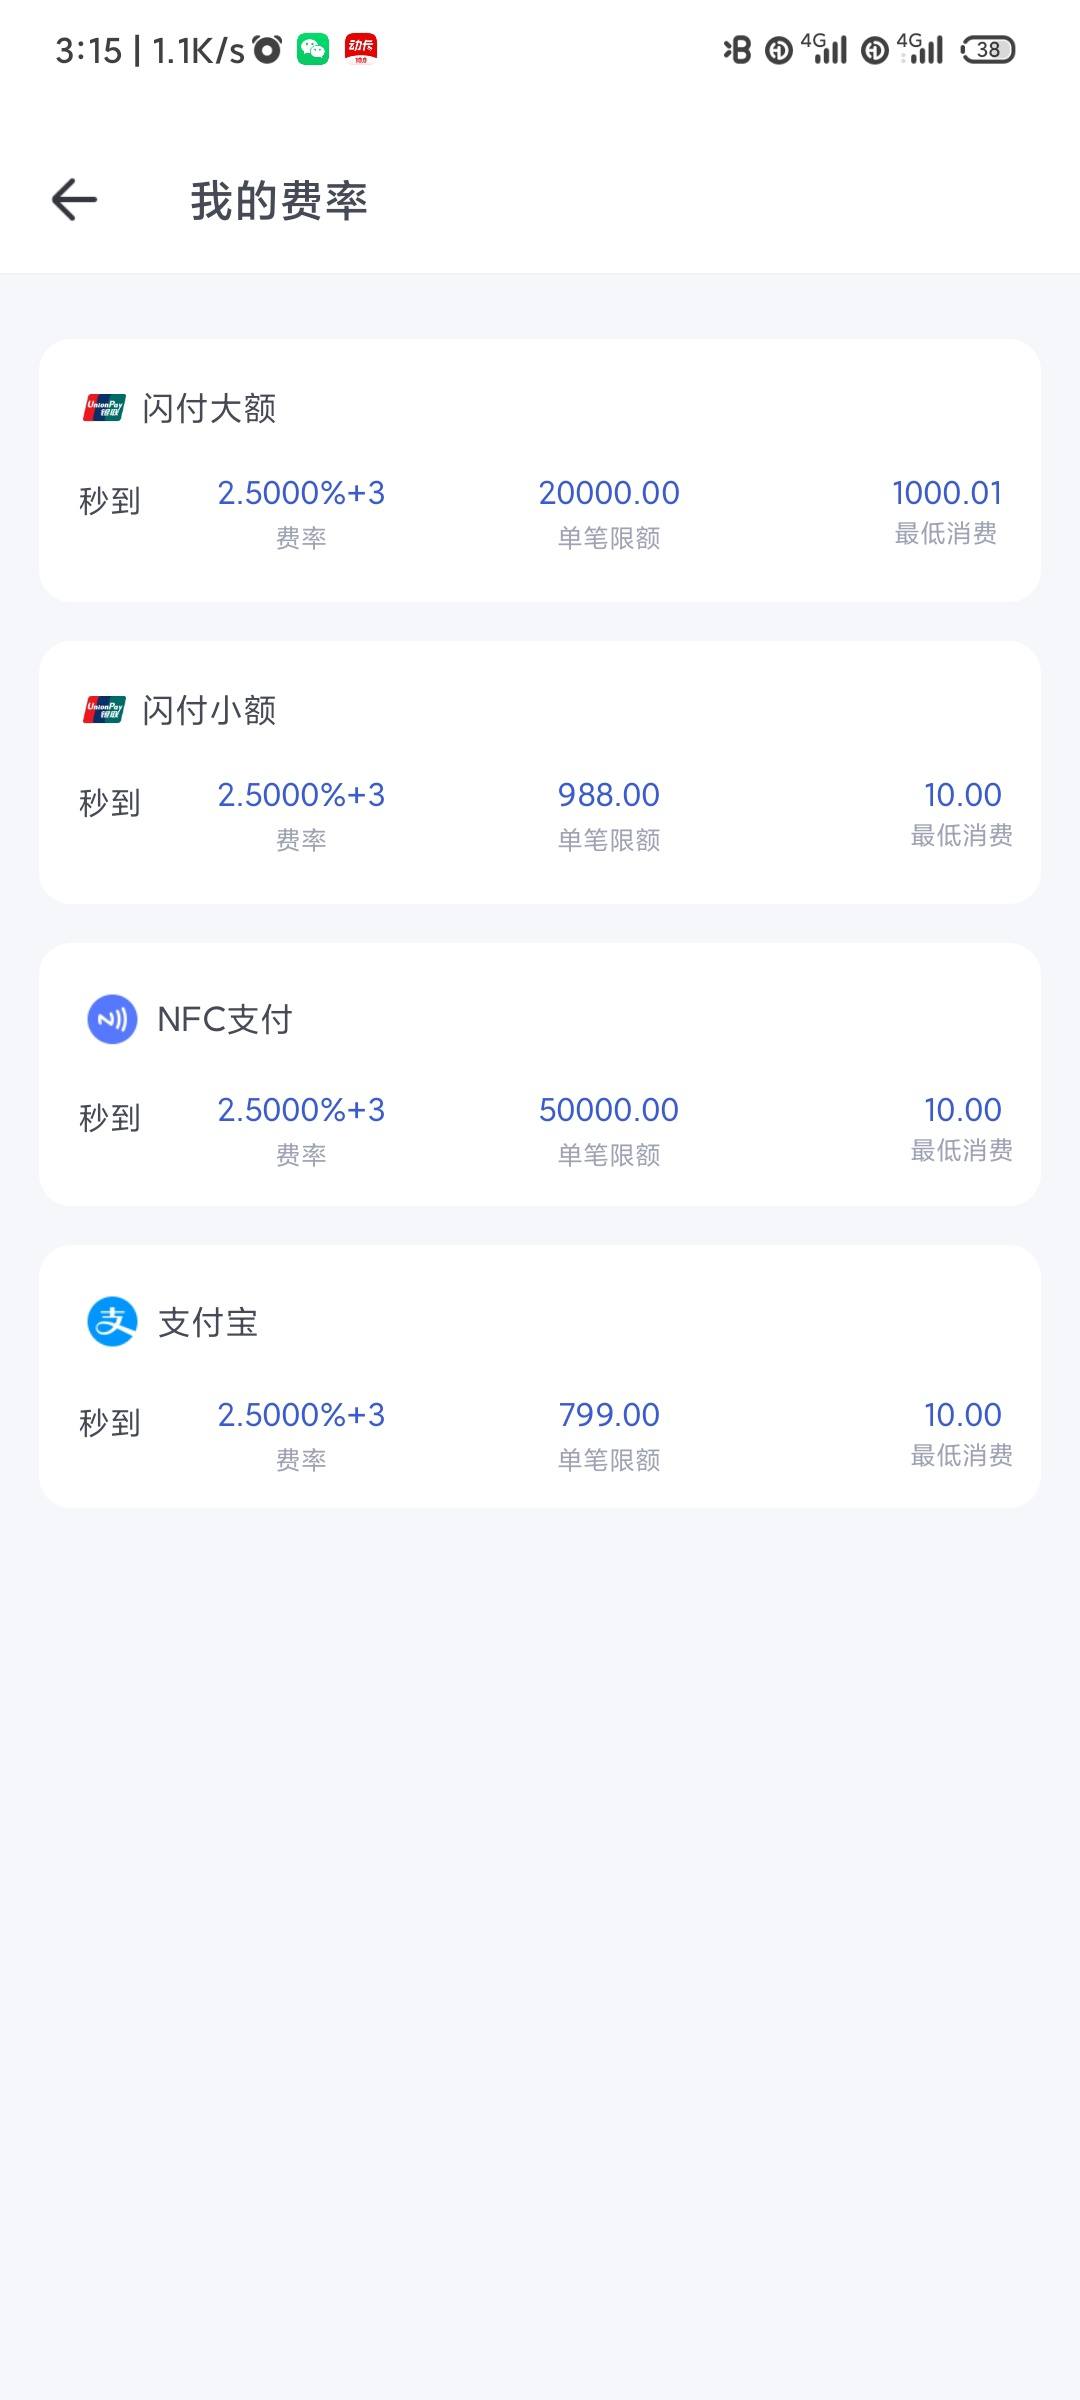Open the 闪付小额 card title
Image resolution: width=1080 pixels, height=2400 pixels.
tap(209, 710)
